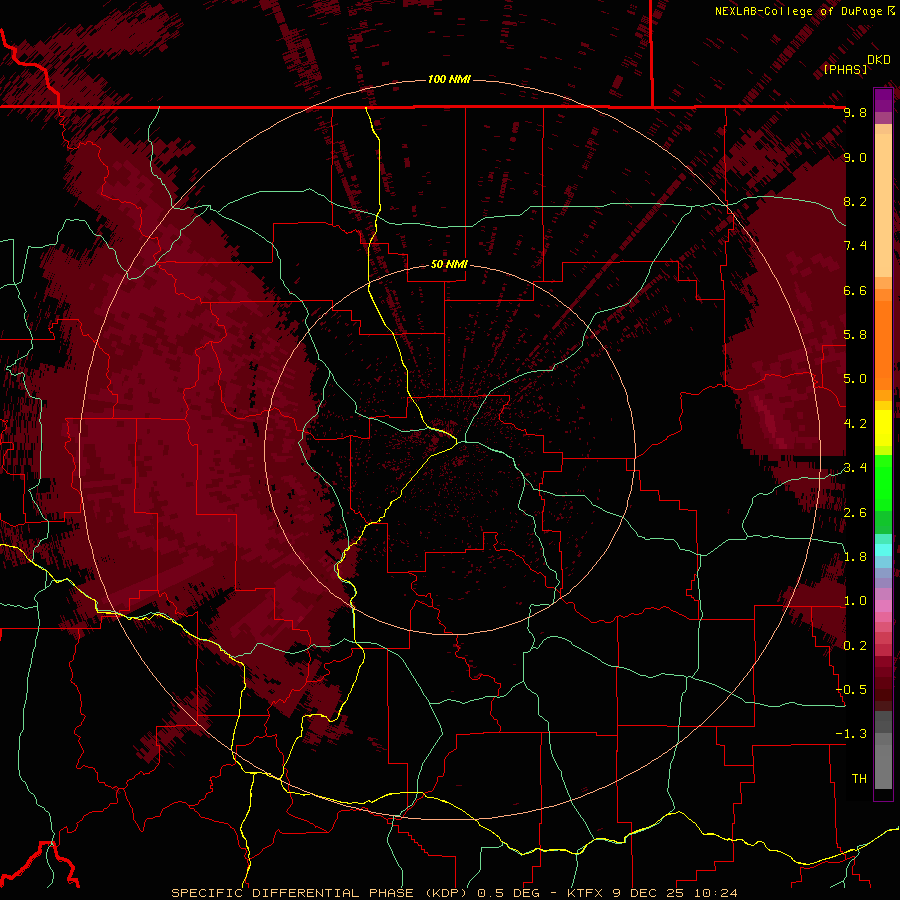The height and width of the screenshot is (900, 900).
Task: Click the 6.6 value on color scale
Action: click(x=855, y=290)
